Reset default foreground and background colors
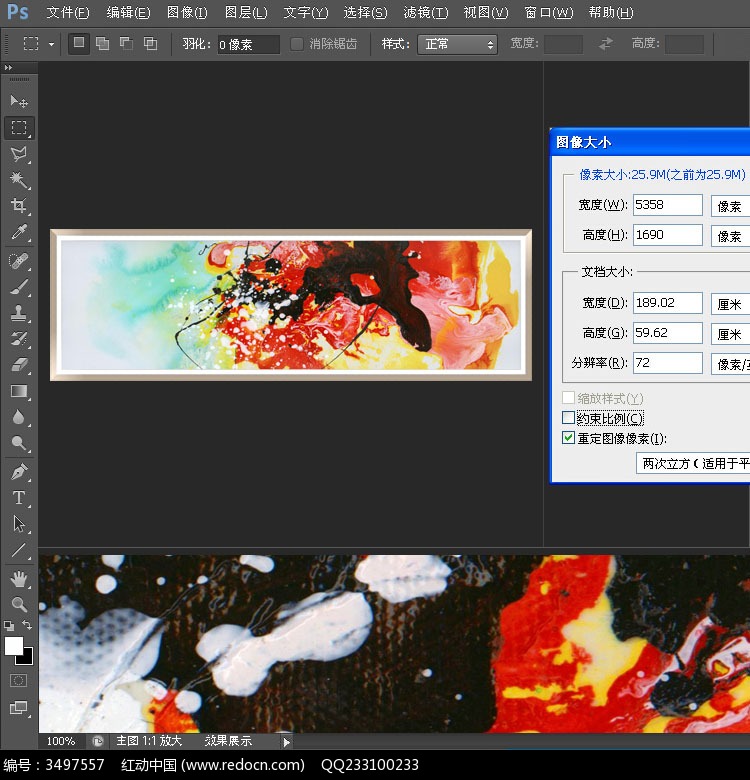The height and width of the screenshot is (780, 750). tap(8, 625)
